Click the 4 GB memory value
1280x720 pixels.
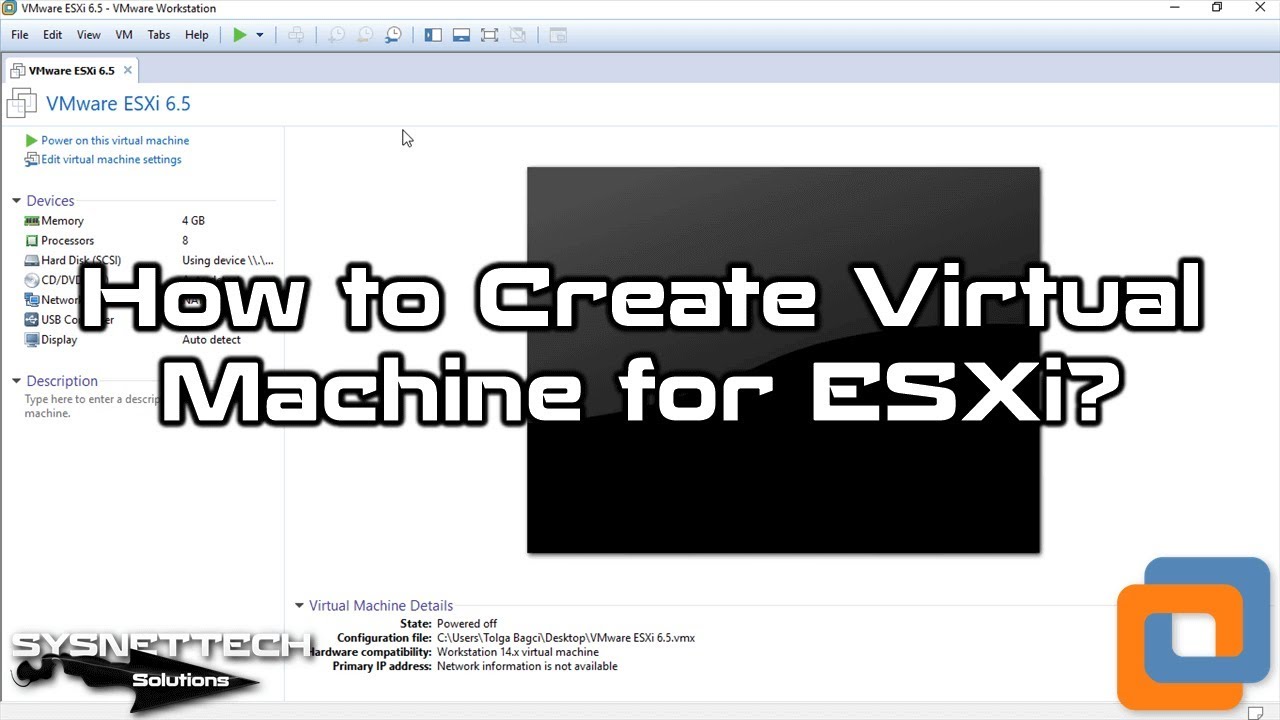point(193,221)
